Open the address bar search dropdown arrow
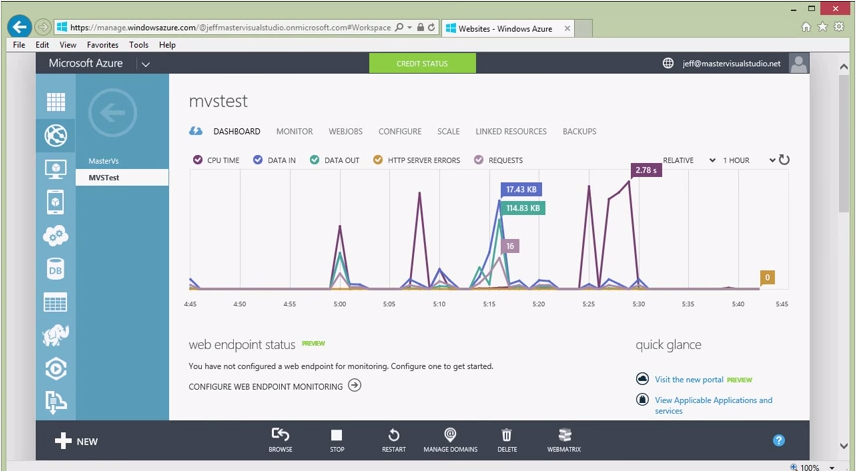Image resolution: width=856 pixels, height=471 pixels. pos(409,27)
